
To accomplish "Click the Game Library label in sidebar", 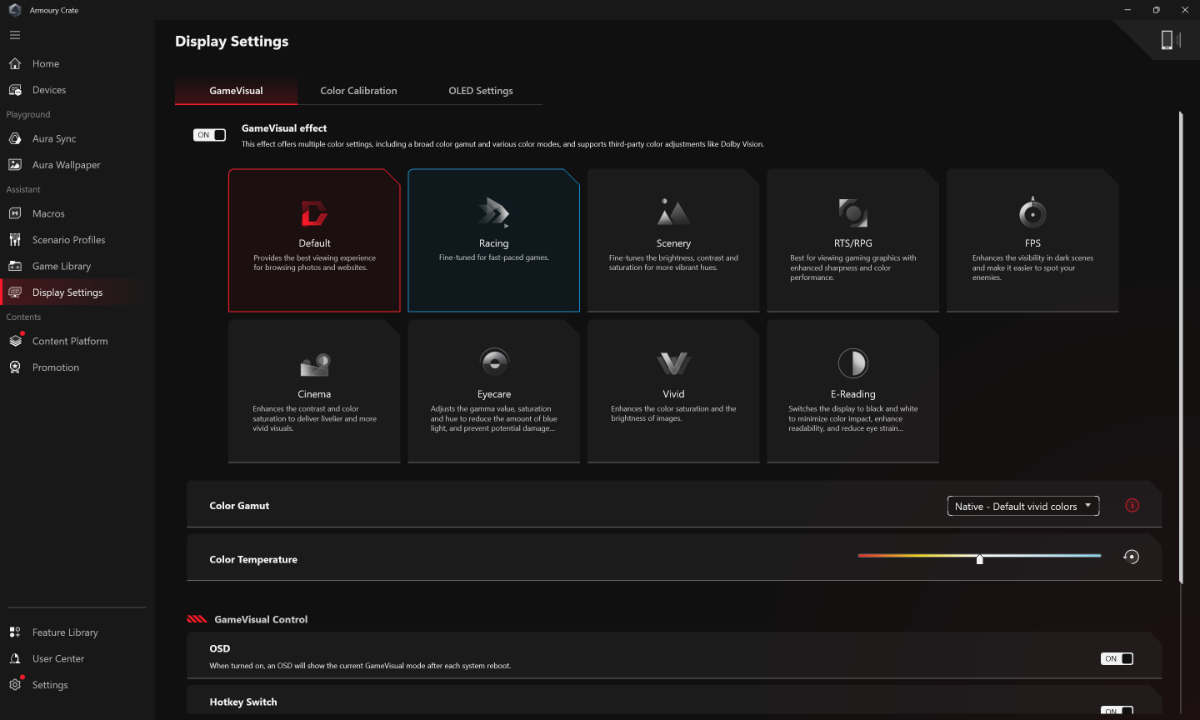I will pos(61,266).
